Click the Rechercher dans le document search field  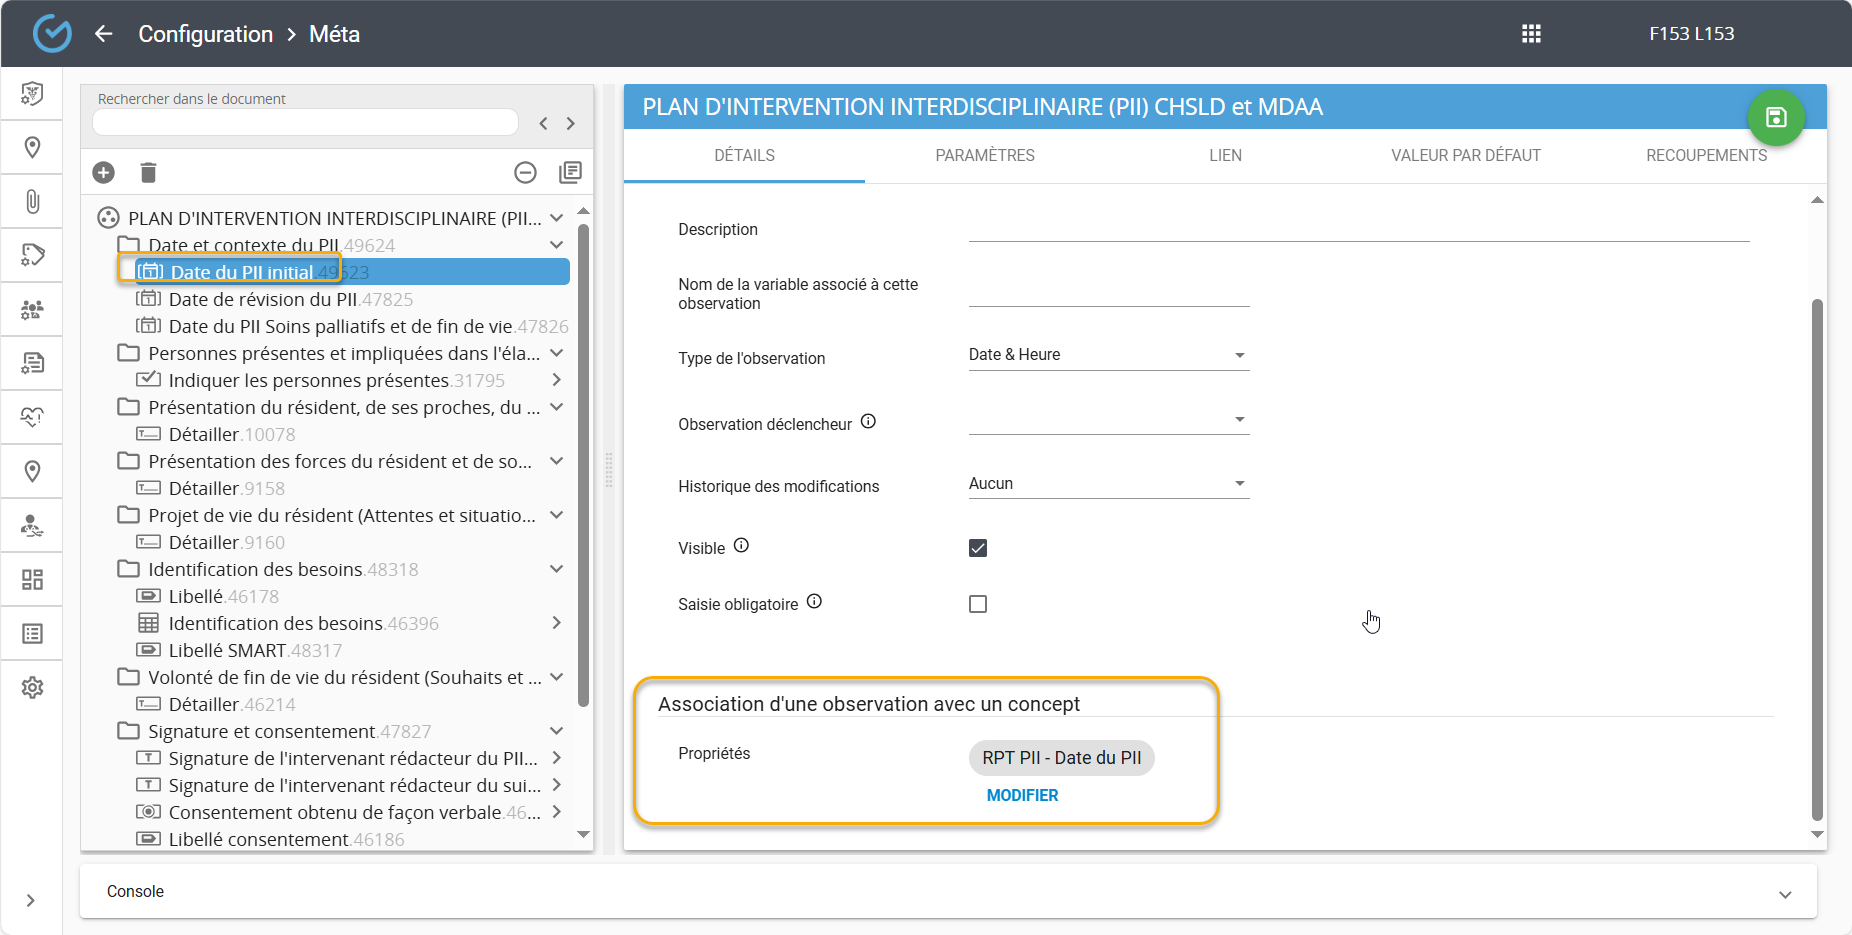(305, 122)
